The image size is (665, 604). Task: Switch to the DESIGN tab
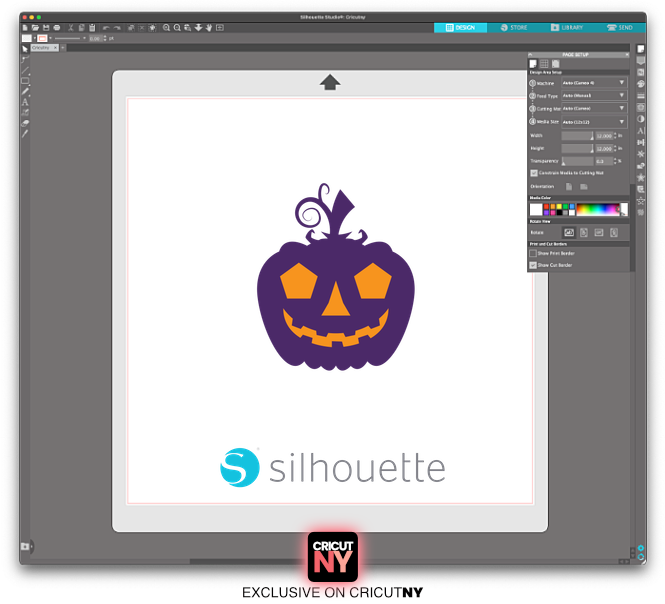pyautogui.click(x=460, y=28)
